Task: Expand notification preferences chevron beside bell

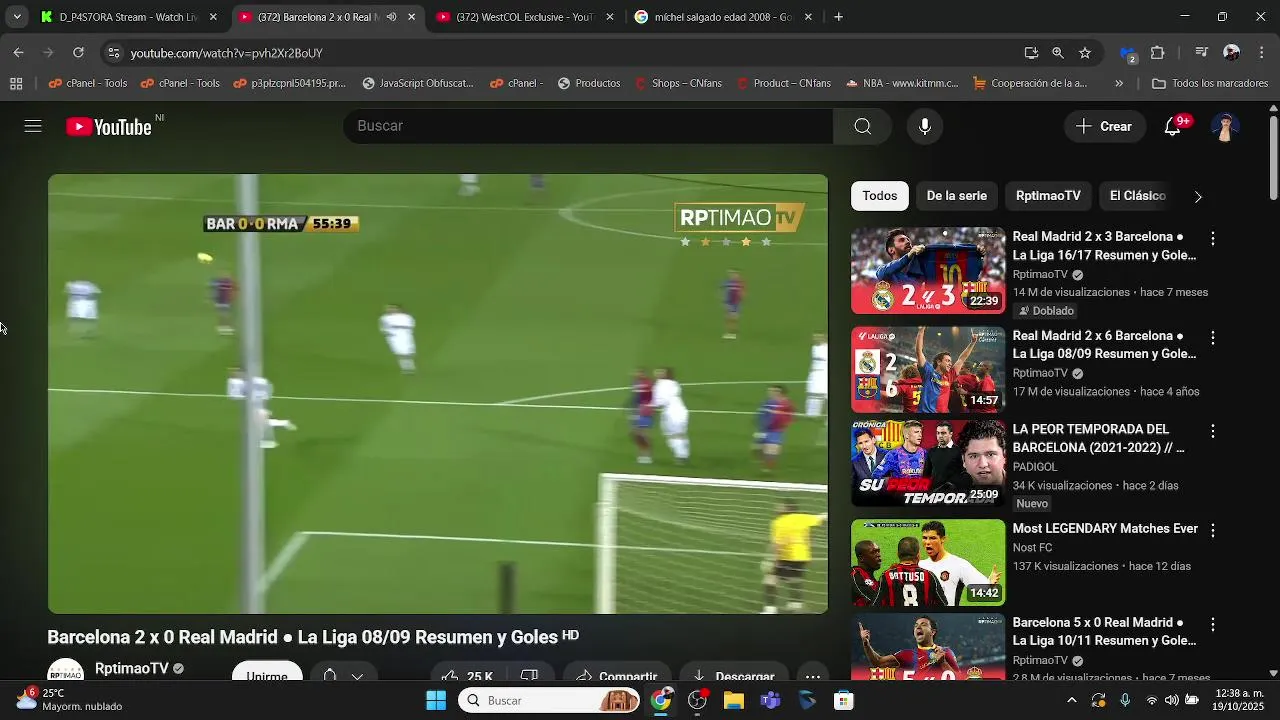Action: coord(357,675)
